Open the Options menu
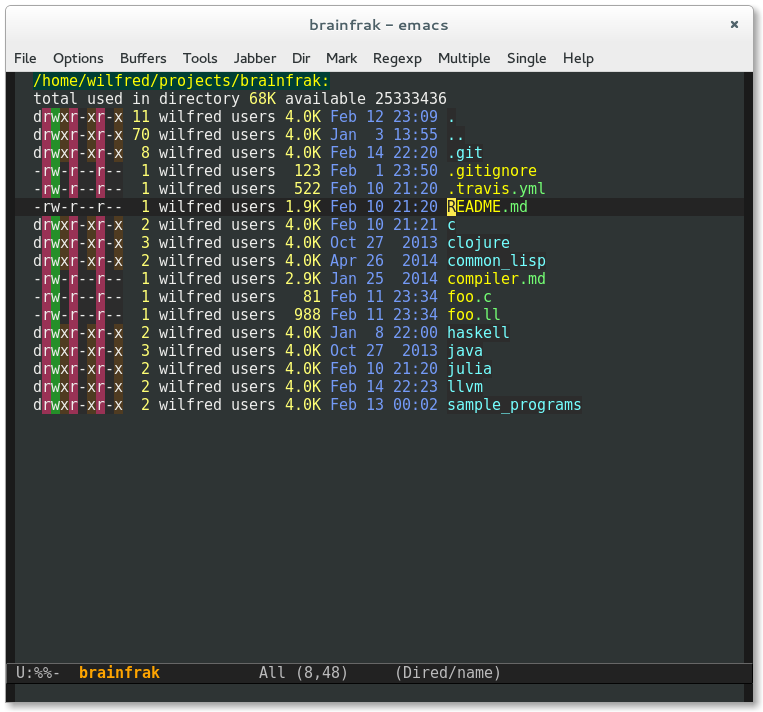This screenshot has width=763, height=712. point(78,58)
